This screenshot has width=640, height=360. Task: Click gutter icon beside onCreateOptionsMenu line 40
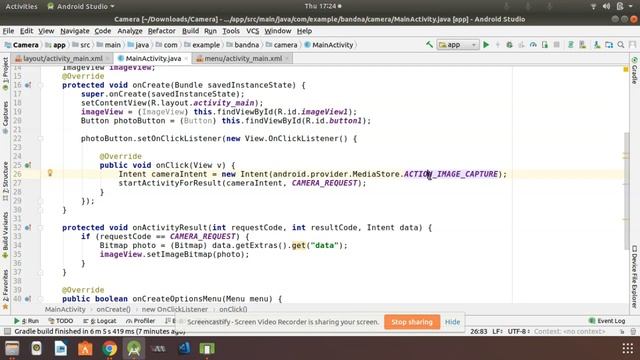click(27, 299)
